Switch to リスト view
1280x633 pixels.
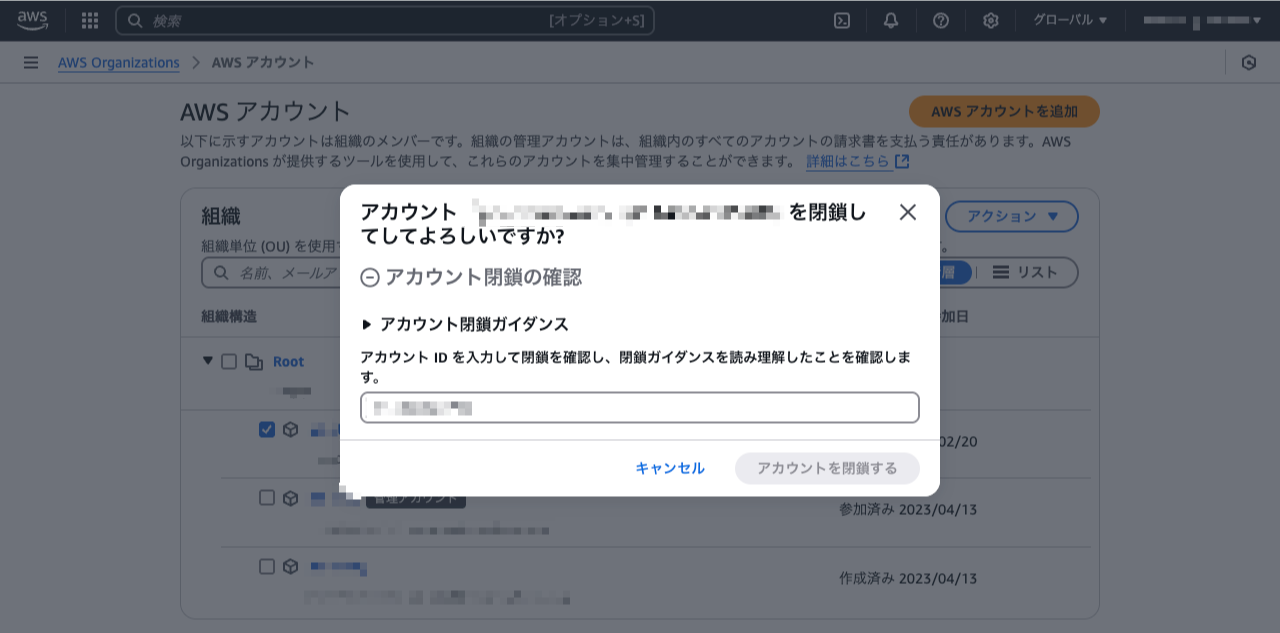1024,272
